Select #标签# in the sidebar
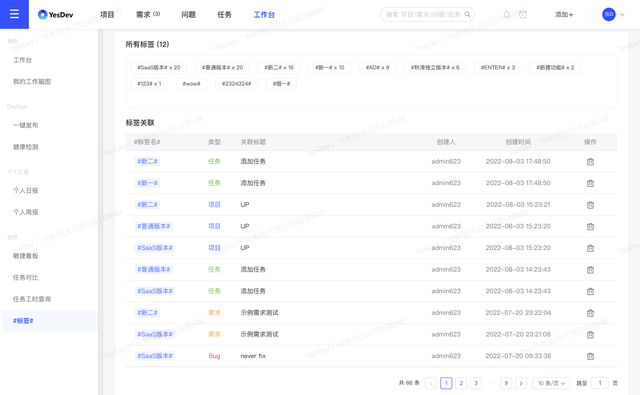 point(49,321)
